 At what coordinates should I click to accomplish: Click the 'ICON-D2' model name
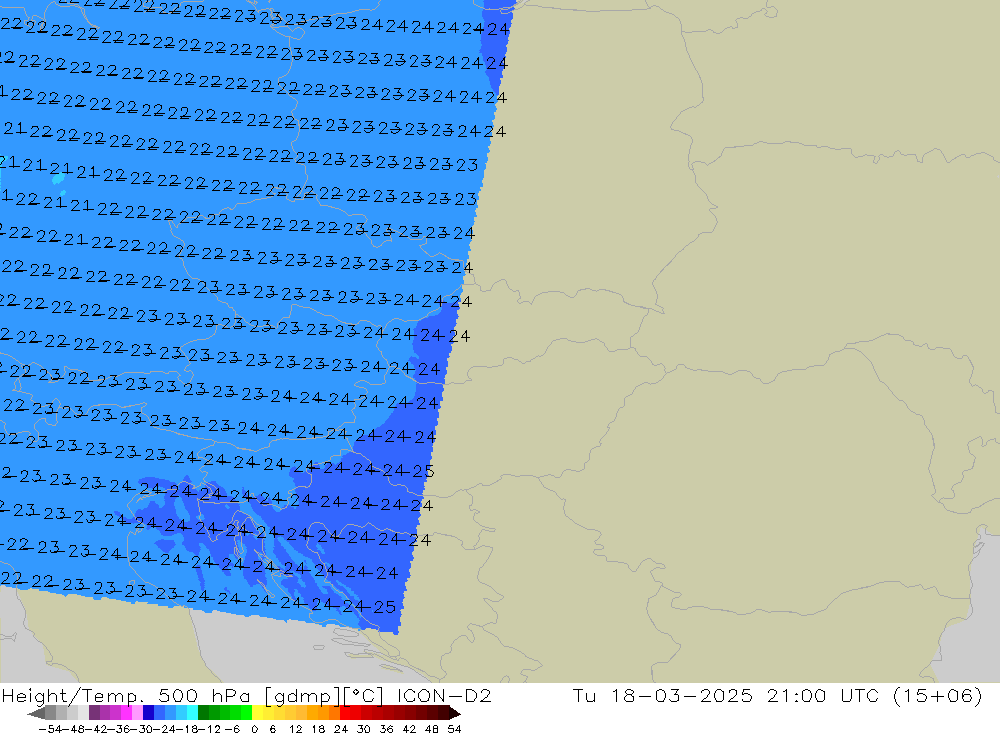coord(444,695)
